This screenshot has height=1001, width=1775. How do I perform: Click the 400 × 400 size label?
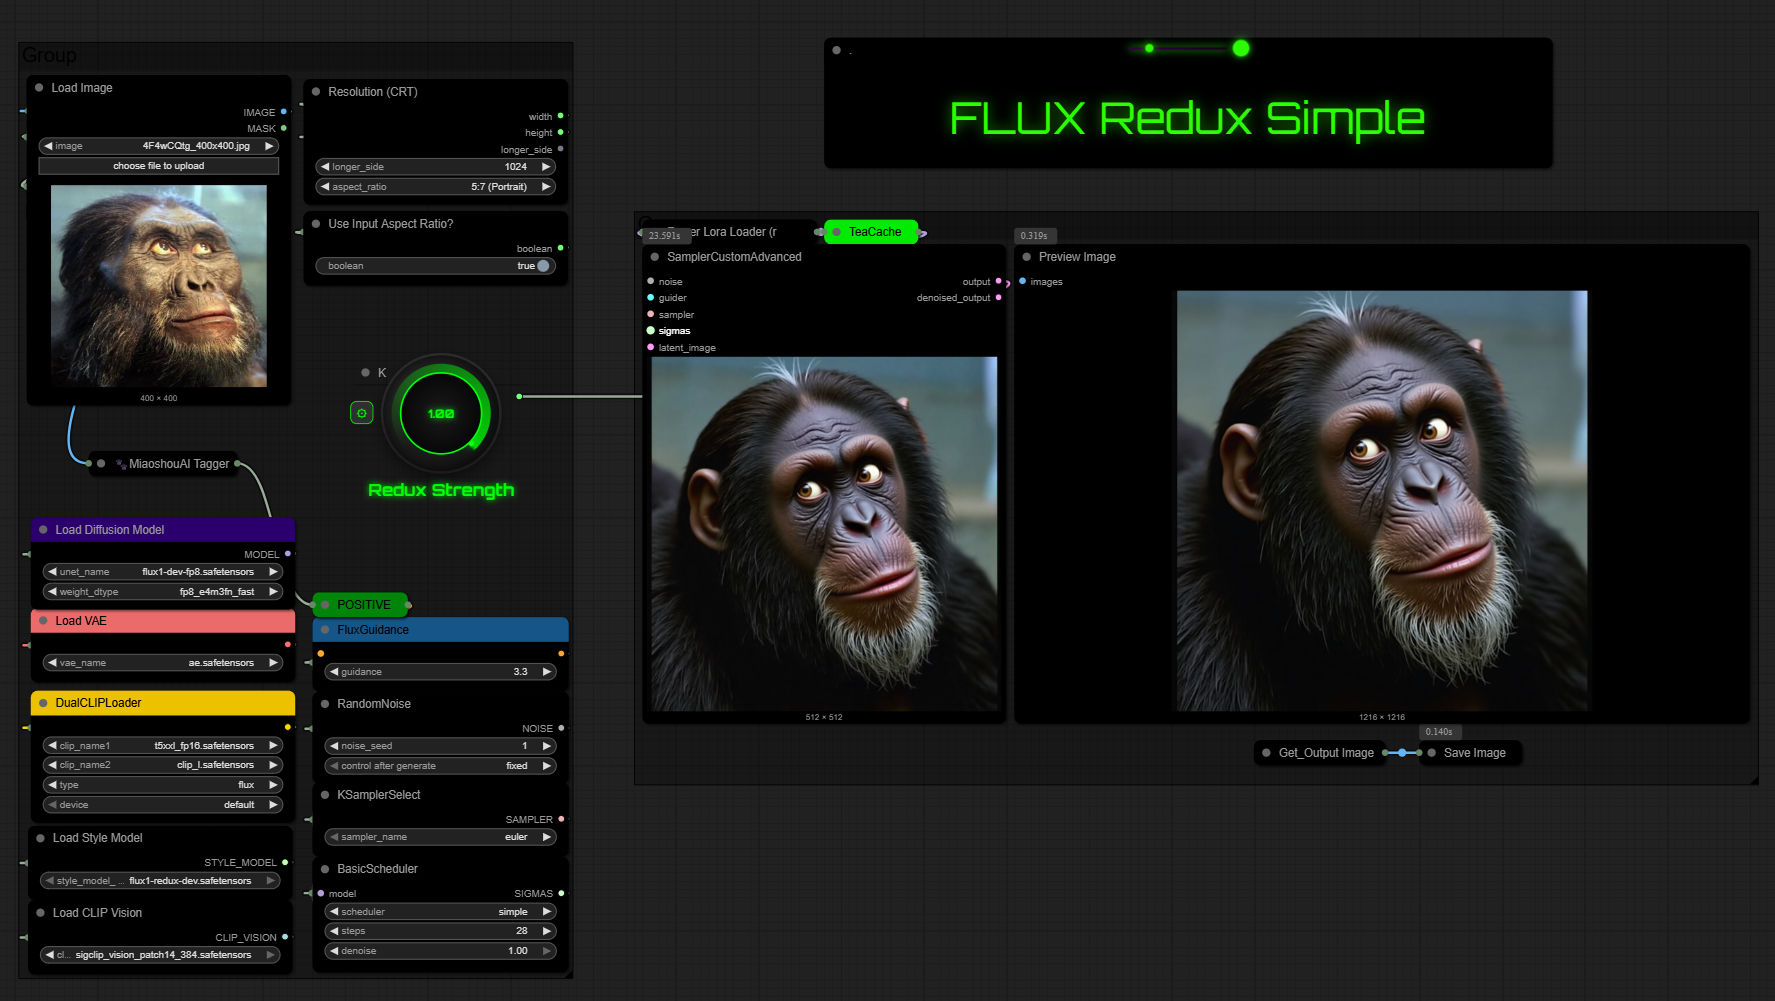pos(159,398)
